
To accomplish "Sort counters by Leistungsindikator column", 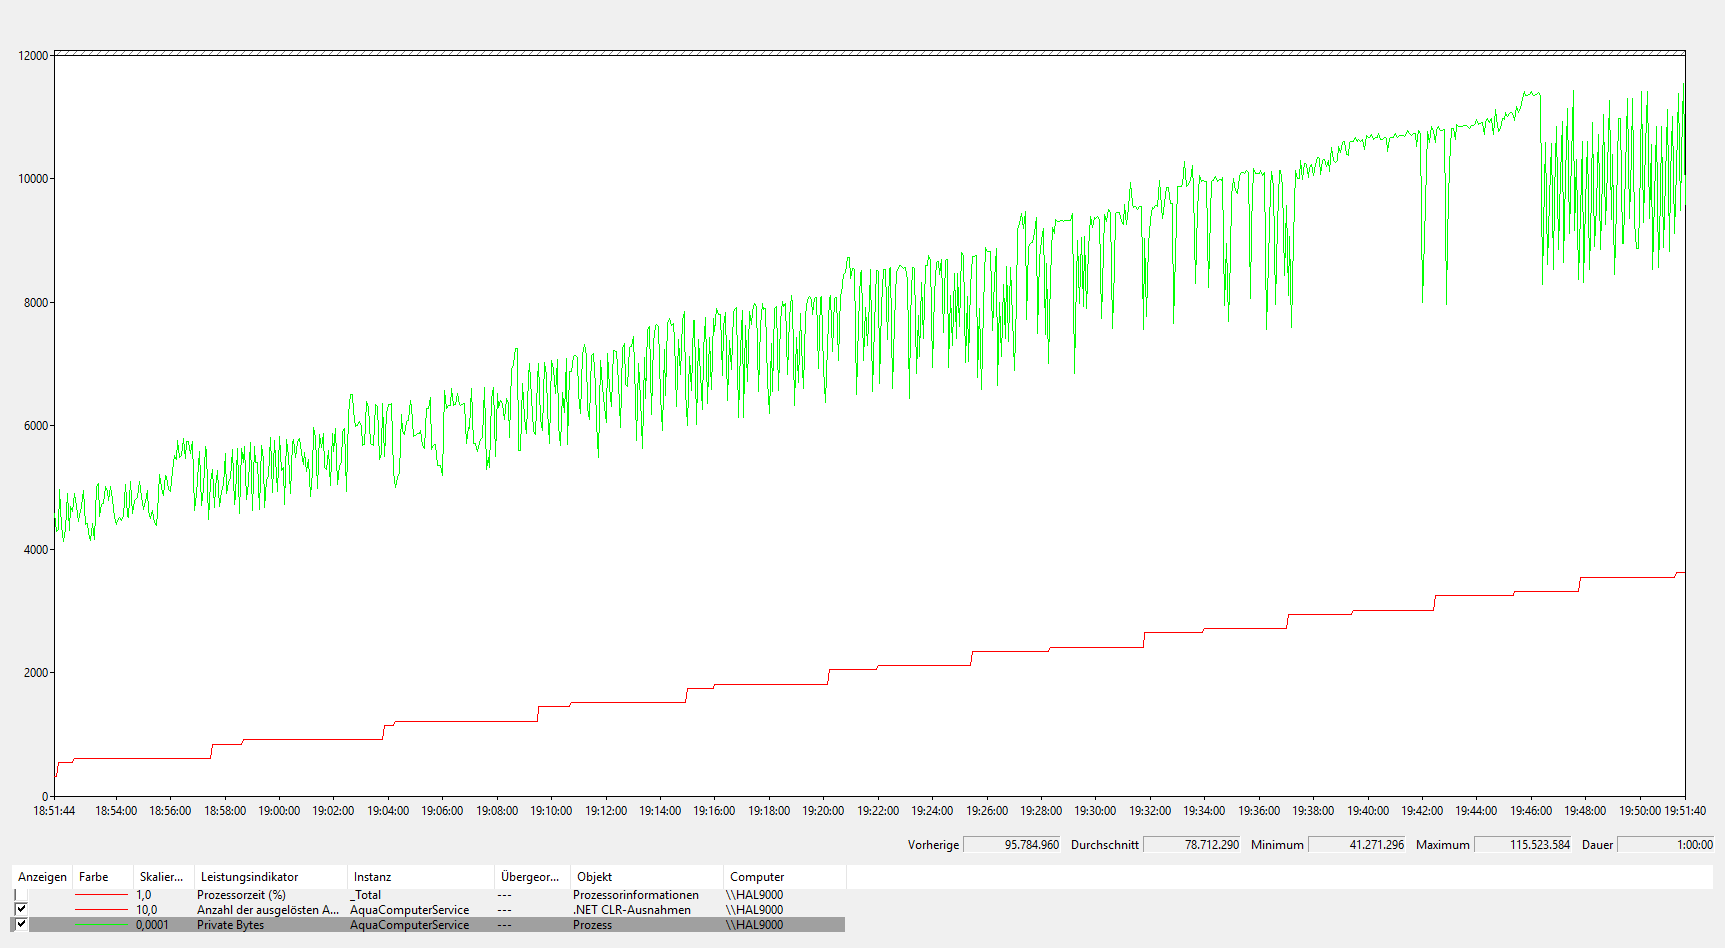I will click(249, 877).
